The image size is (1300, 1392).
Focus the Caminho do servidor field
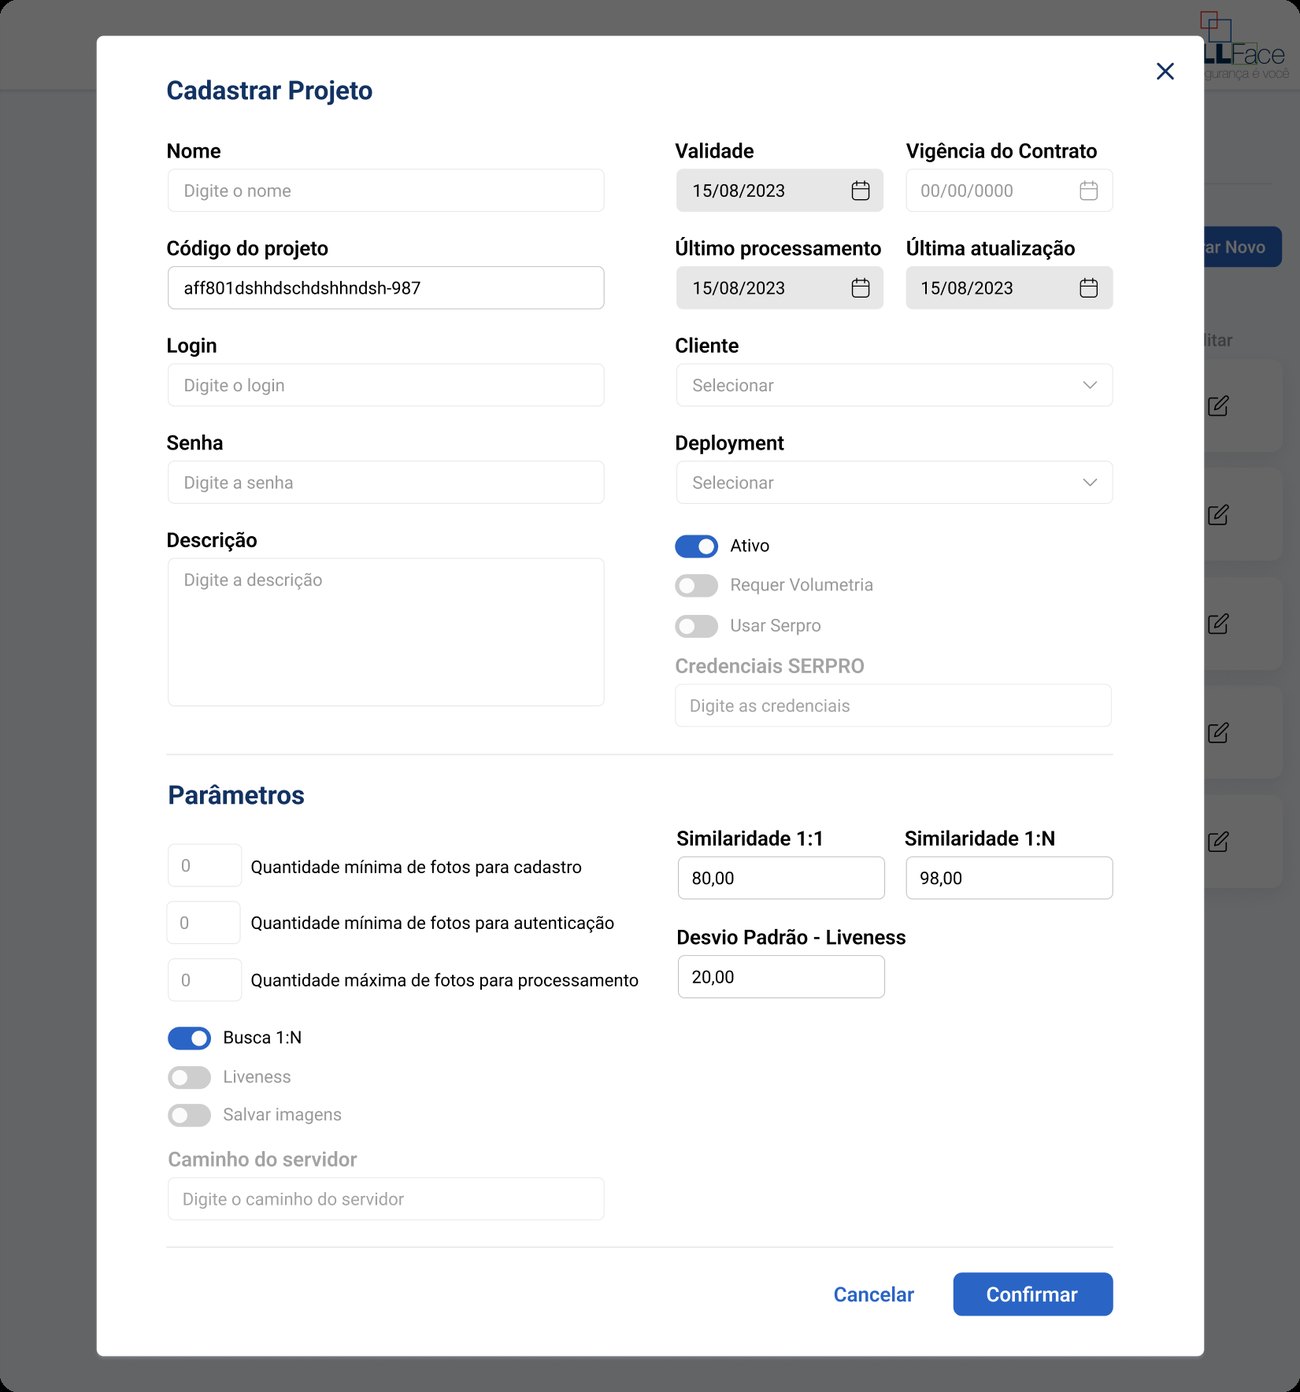tap(386, 1199)
